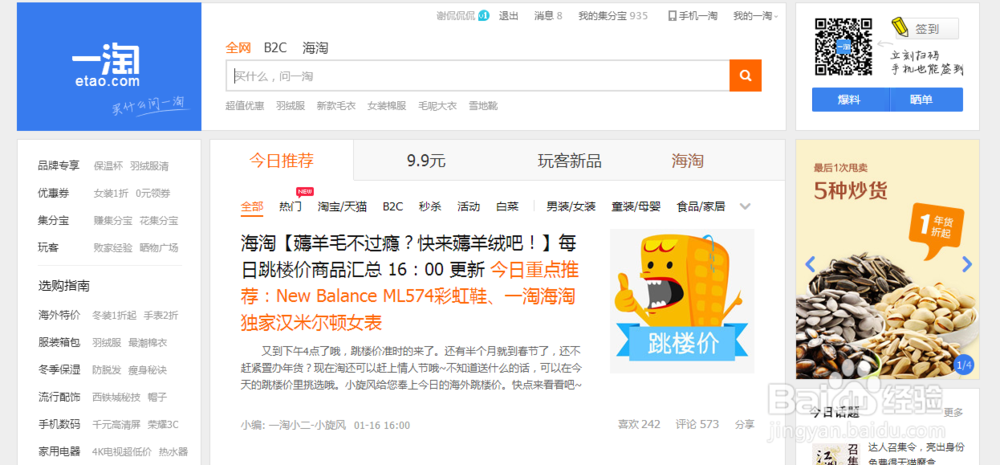Image resolution: width=1000 pixels, height=465 pixels.
Task: Open 海外特价 shopping guide
Action: [x=59, y=315]
